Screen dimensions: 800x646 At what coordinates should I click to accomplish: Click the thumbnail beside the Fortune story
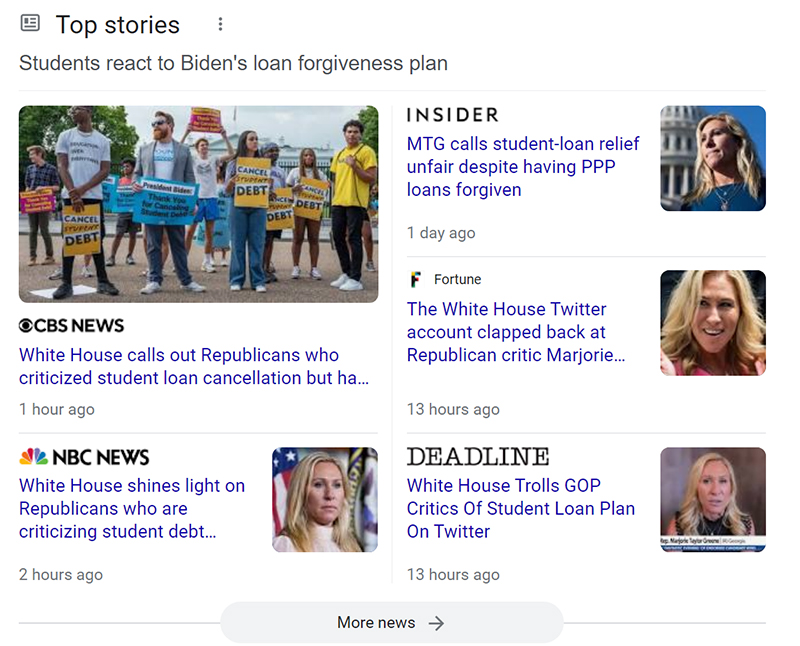tap(713, 323)
